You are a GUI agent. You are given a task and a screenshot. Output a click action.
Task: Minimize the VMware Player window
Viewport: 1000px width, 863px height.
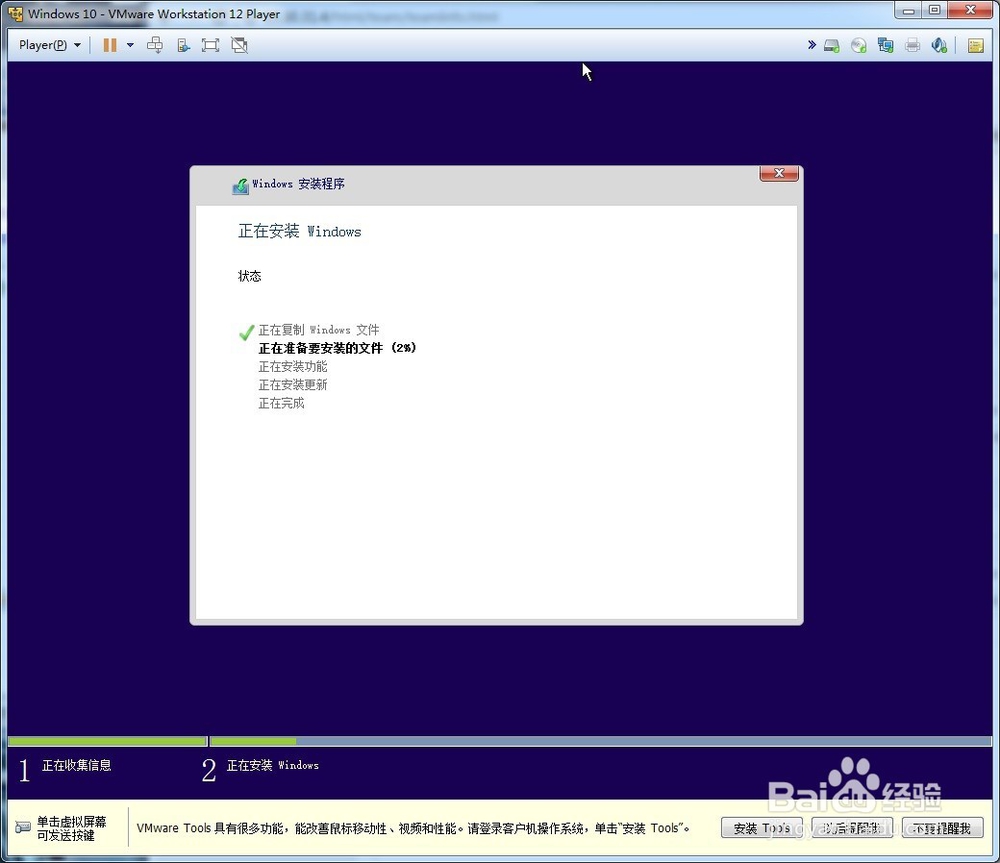[x=908, y=11]
